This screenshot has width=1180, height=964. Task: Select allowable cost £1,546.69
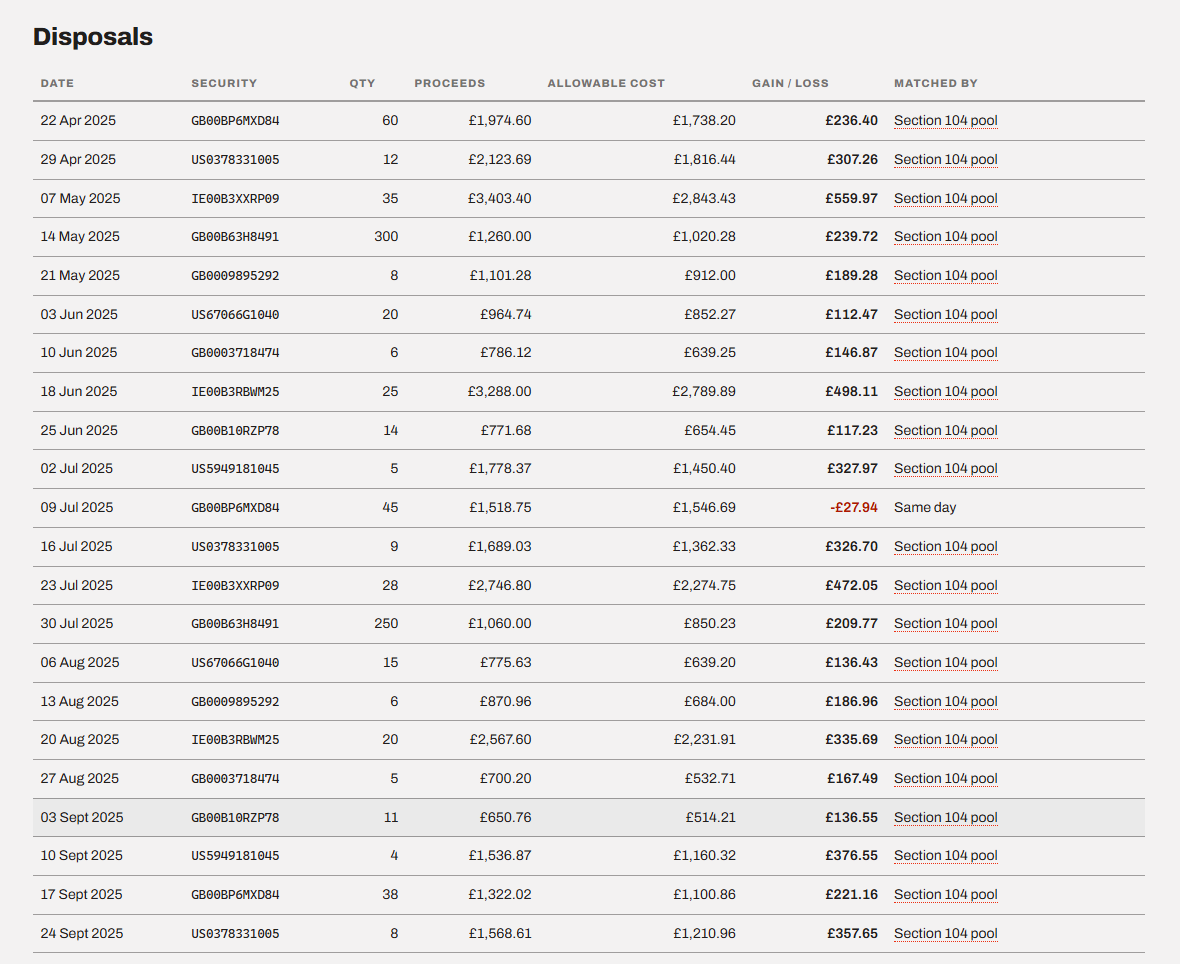pos(704,507)
